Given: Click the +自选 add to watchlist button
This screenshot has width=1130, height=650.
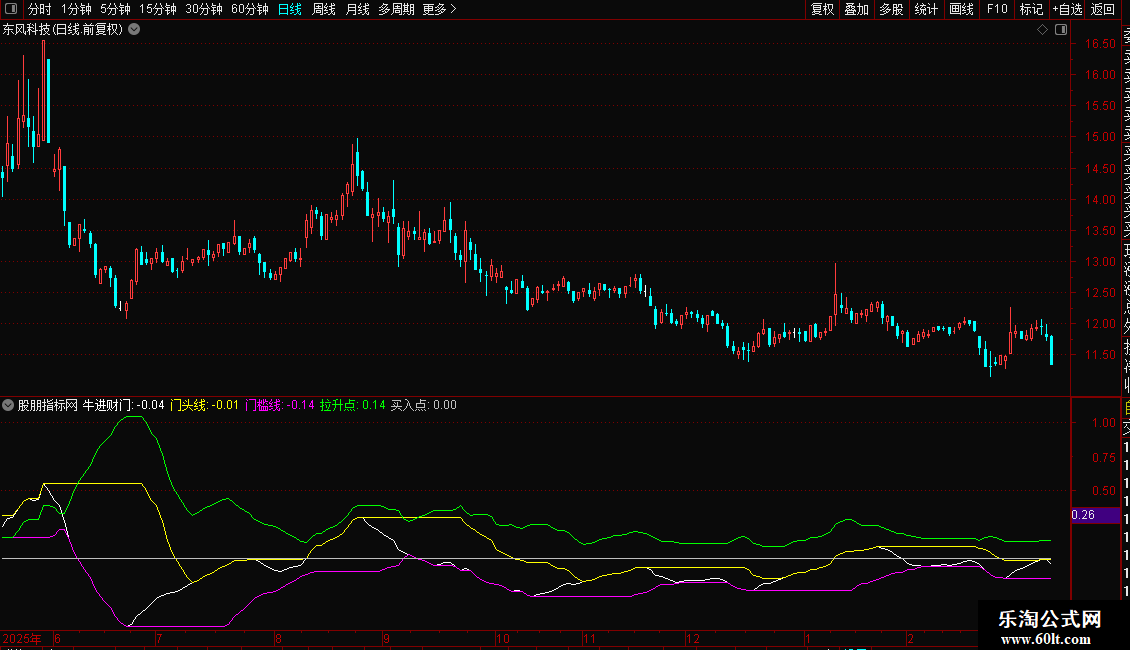Looking at the screenshot, I should pos(1066,9).
